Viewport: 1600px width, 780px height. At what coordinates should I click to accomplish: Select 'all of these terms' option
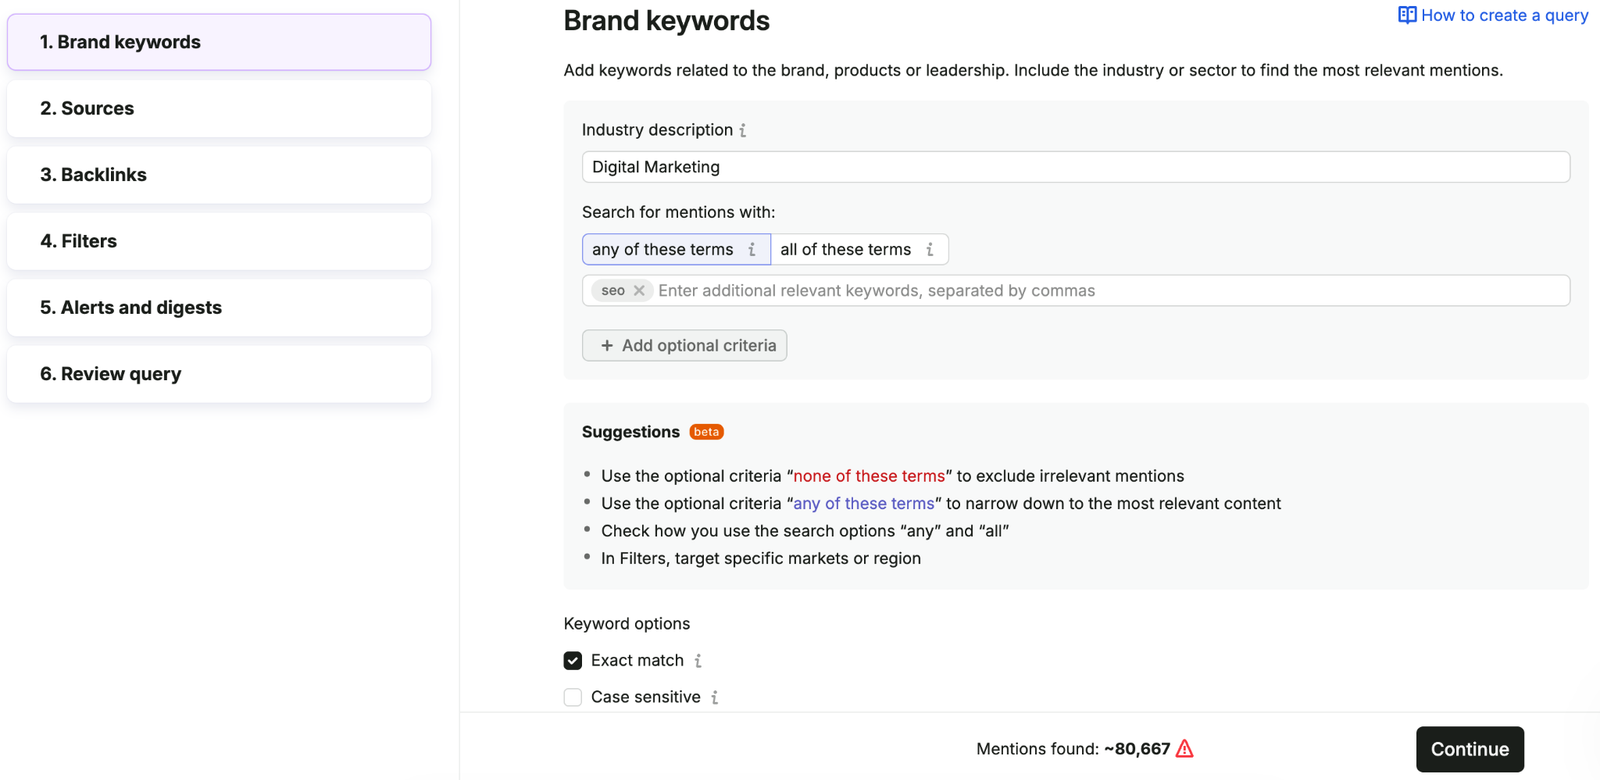pos(859,249)
